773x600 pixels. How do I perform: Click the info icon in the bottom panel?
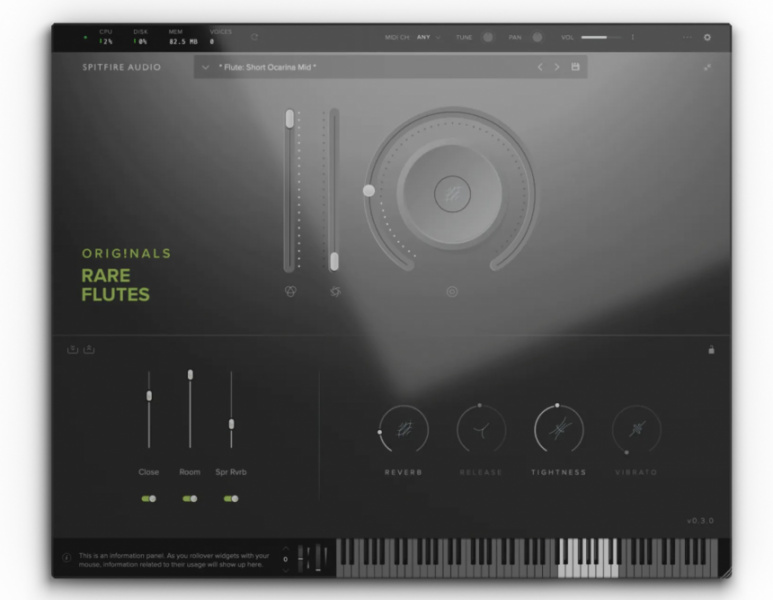pyautogui.click(x=67, y=558)
